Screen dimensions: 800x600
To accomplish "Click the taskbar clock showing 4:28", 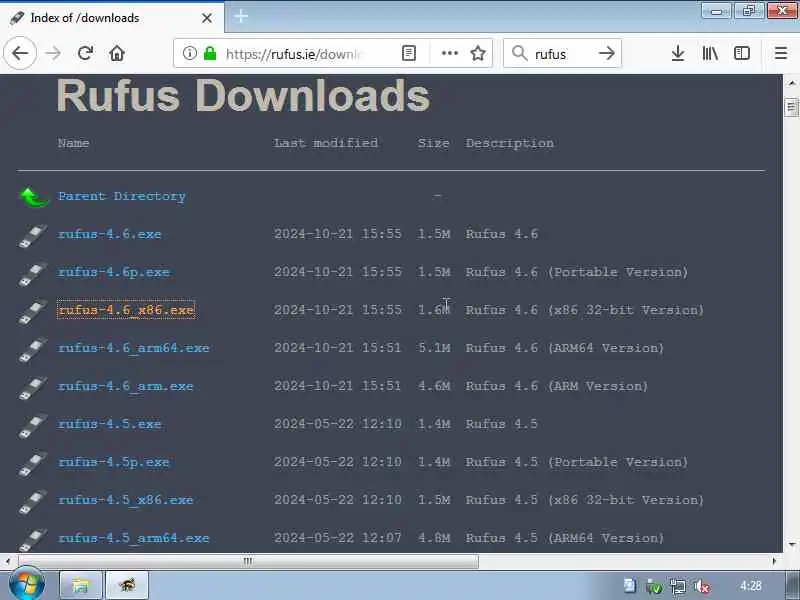I will pos(751,586).
